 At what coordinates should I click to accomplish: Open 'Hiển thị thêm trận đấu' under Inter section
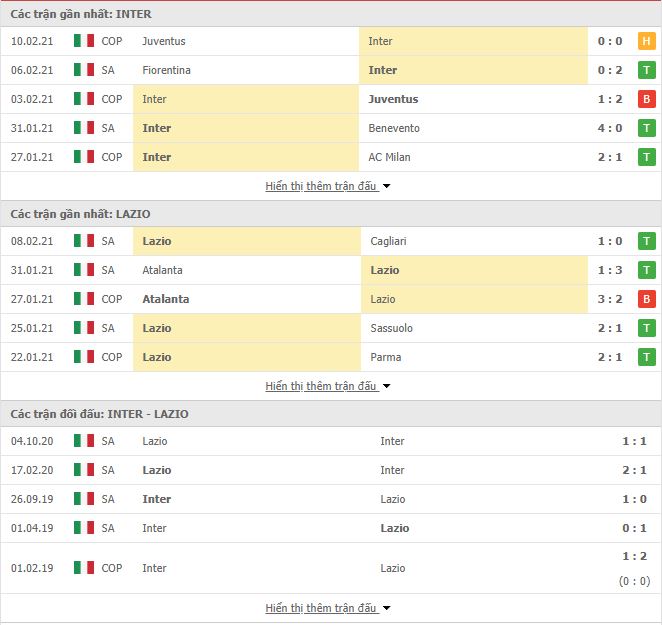[321, 186]
